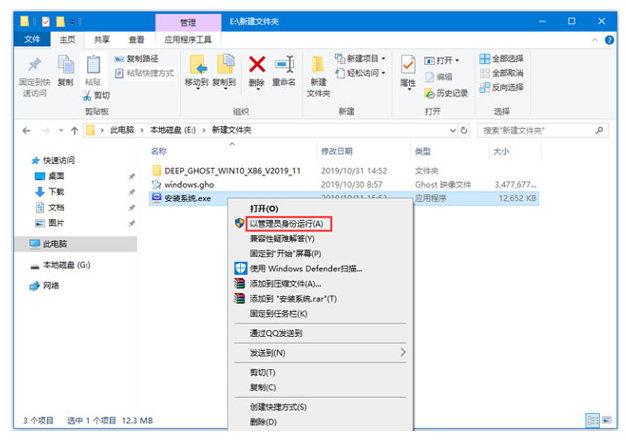Image resolution: width=628 pixels, height=439 pixels.
Task: Click the 修改日期 column header
Action: pyautogui.click(x=338, y=151)
